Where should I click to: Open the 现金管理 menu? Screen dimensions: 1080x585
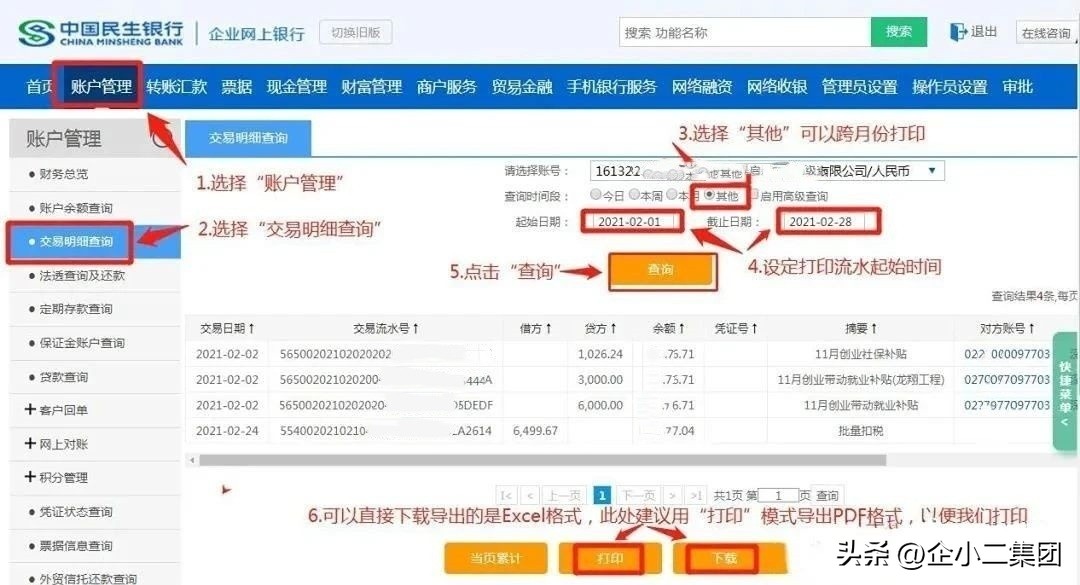[x=297, y=87]
